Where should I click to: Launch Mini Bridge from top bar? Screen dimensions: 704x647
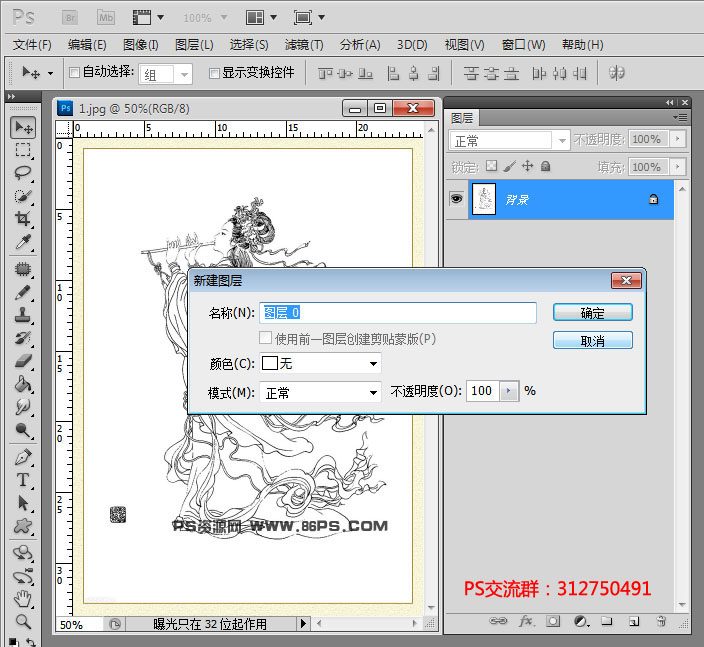106,18
